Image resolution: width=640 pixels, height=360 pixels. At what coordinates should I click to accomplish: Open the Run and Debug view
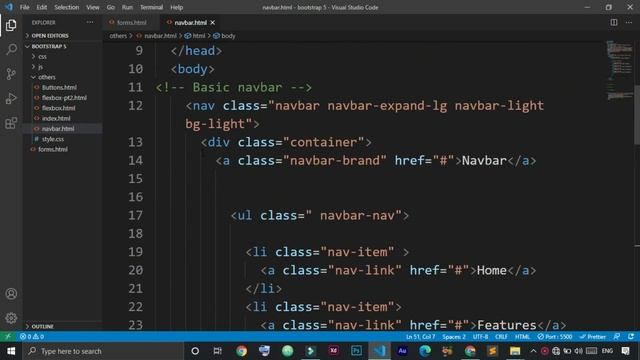(11, 98)
